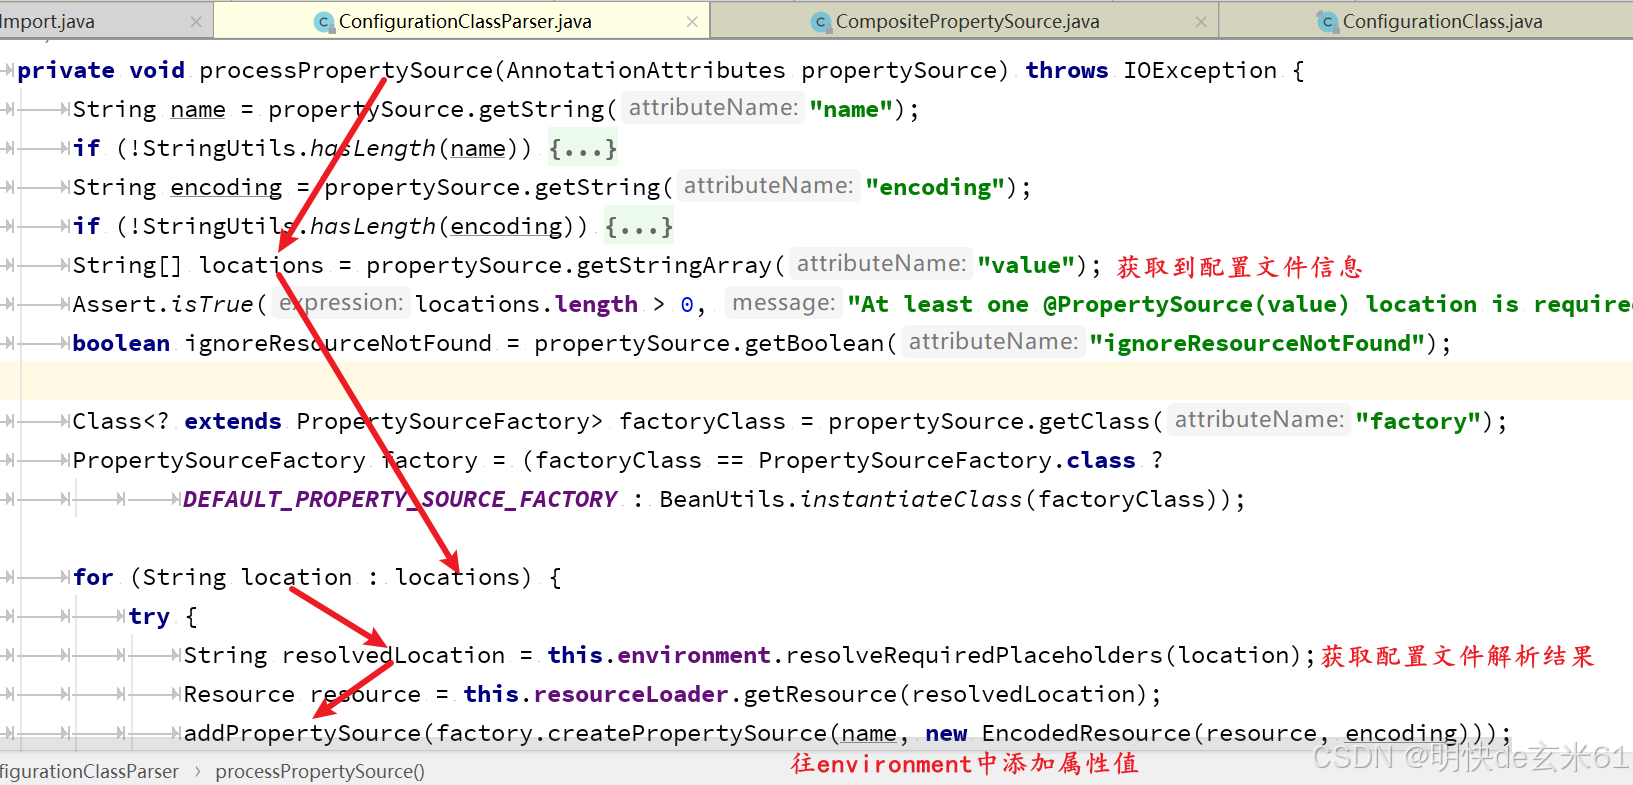Click the IOException in the throws clause
The height and width of the screenshot is (785, 1633).
pos(1200,70)
